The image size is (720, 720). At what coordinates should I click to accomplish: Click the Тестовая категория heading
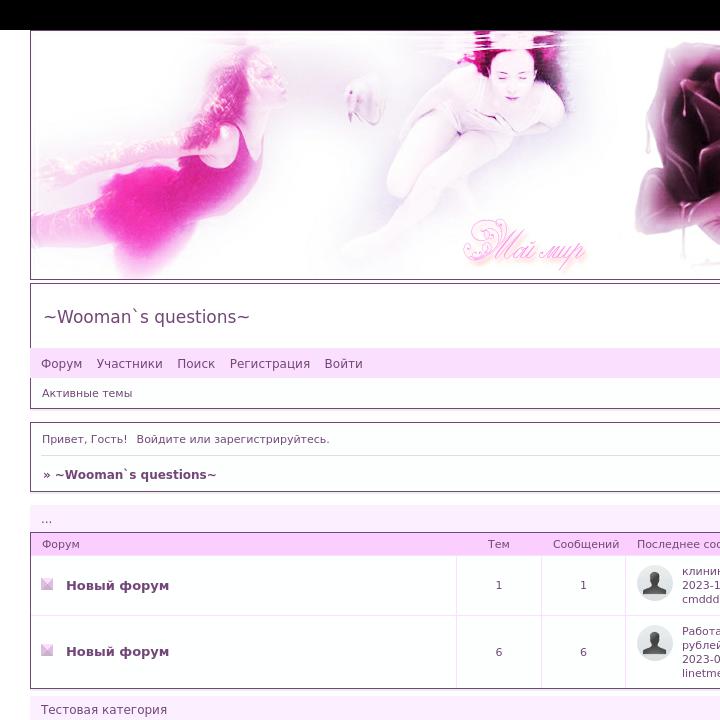(104, 710)
